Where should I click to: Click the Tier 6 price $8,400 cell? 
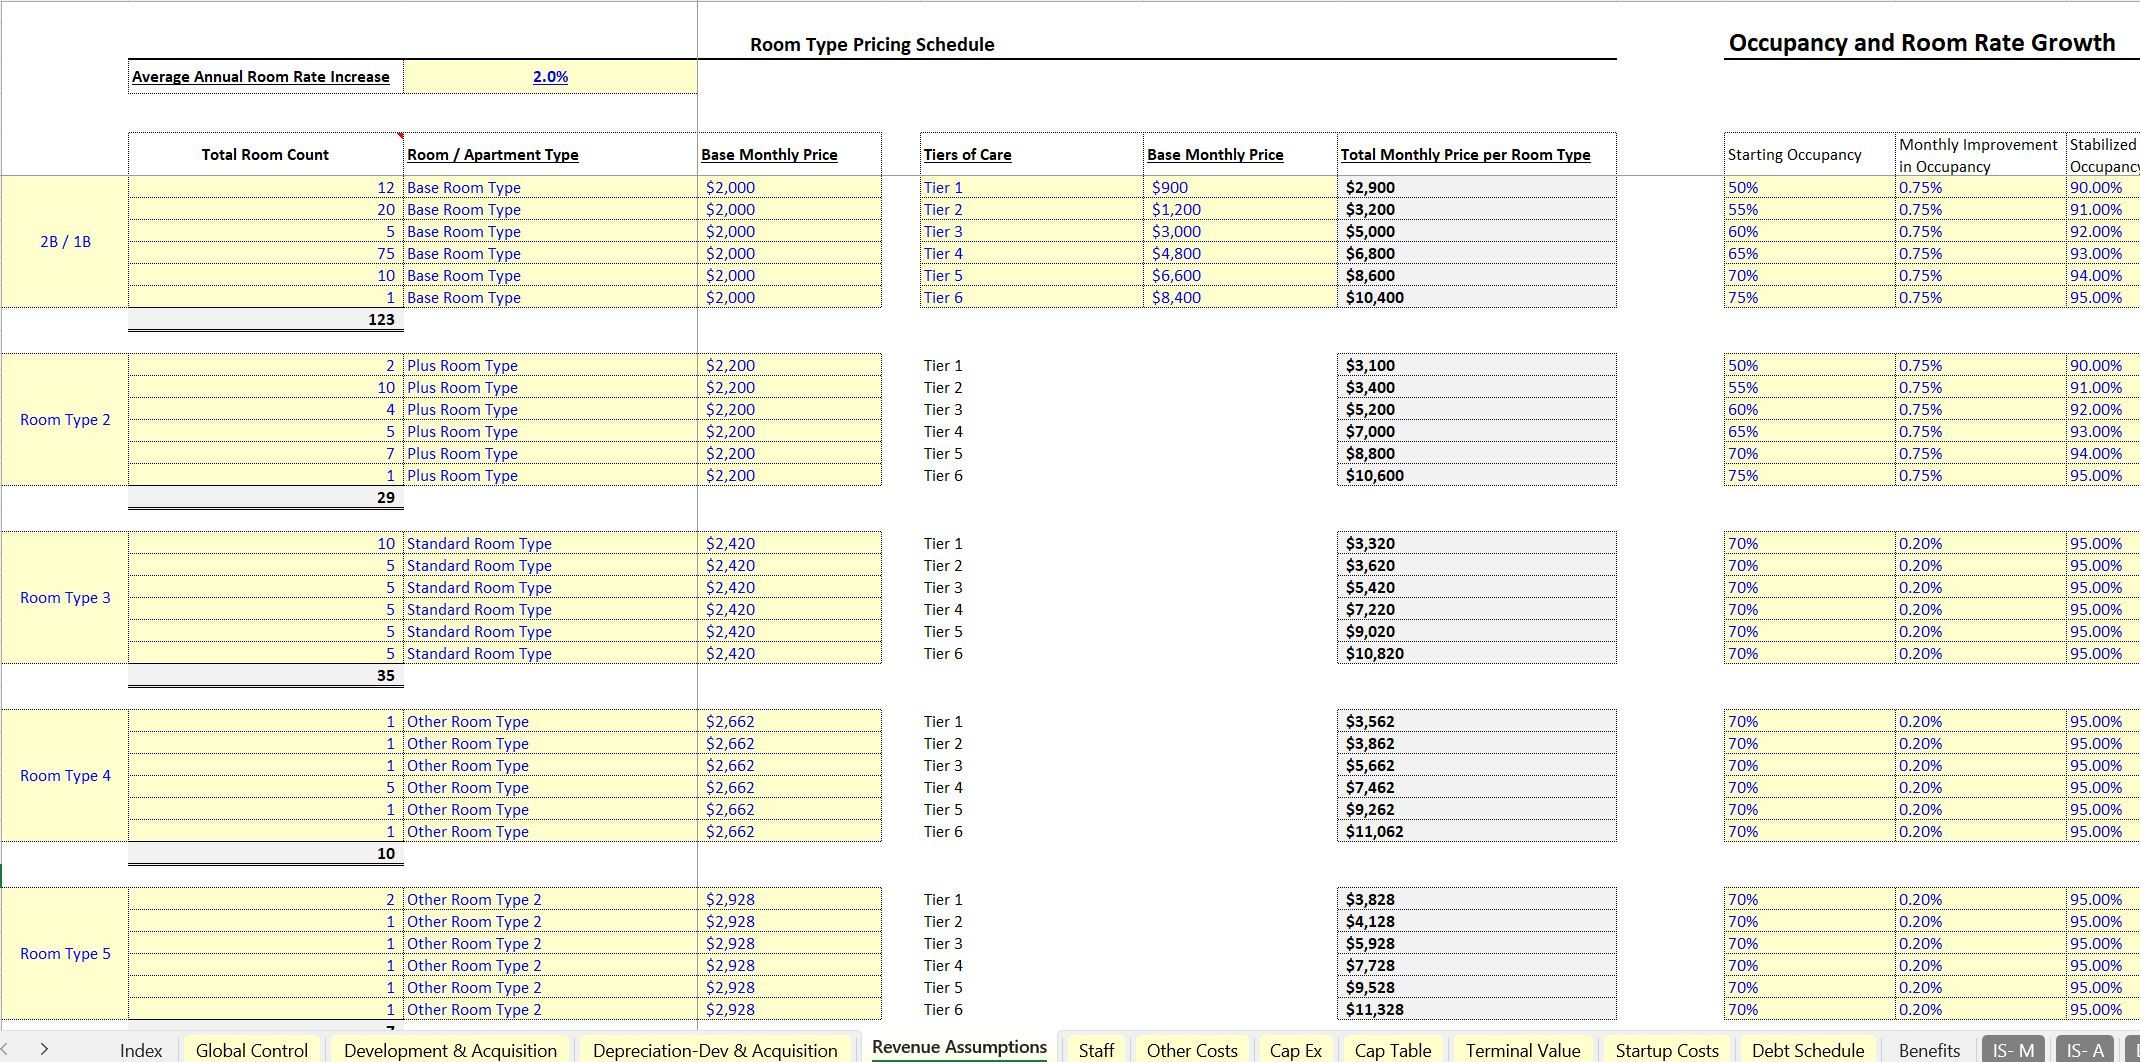[x=1240, y=298]
